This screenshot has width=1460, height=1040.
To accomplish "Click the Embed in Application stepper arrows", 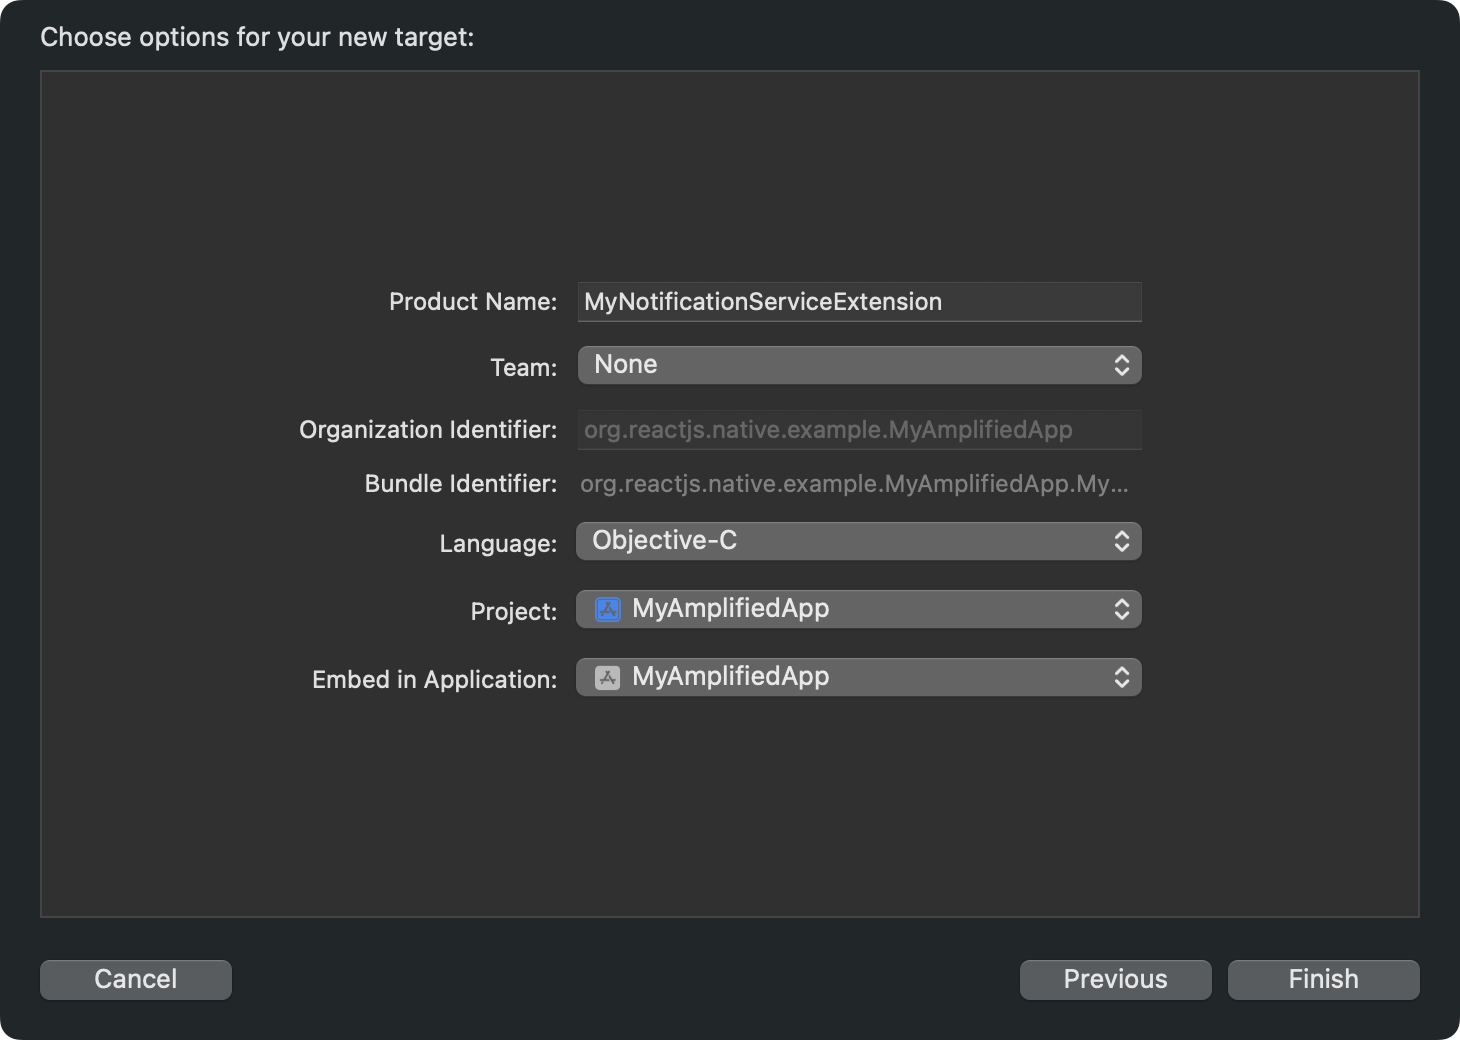I will 1122,677.
